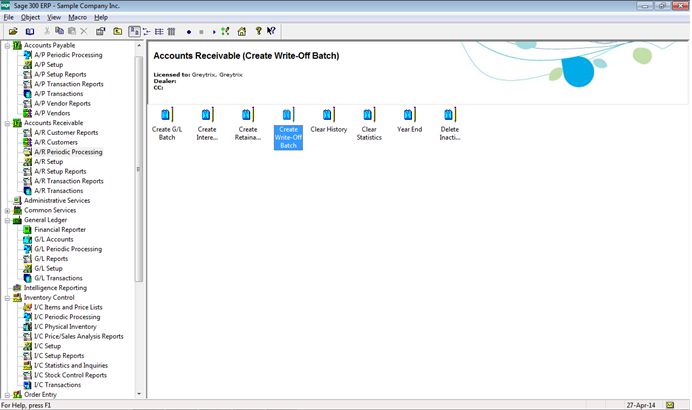Click the tree panel scrollbar thumb

point(139,169)
